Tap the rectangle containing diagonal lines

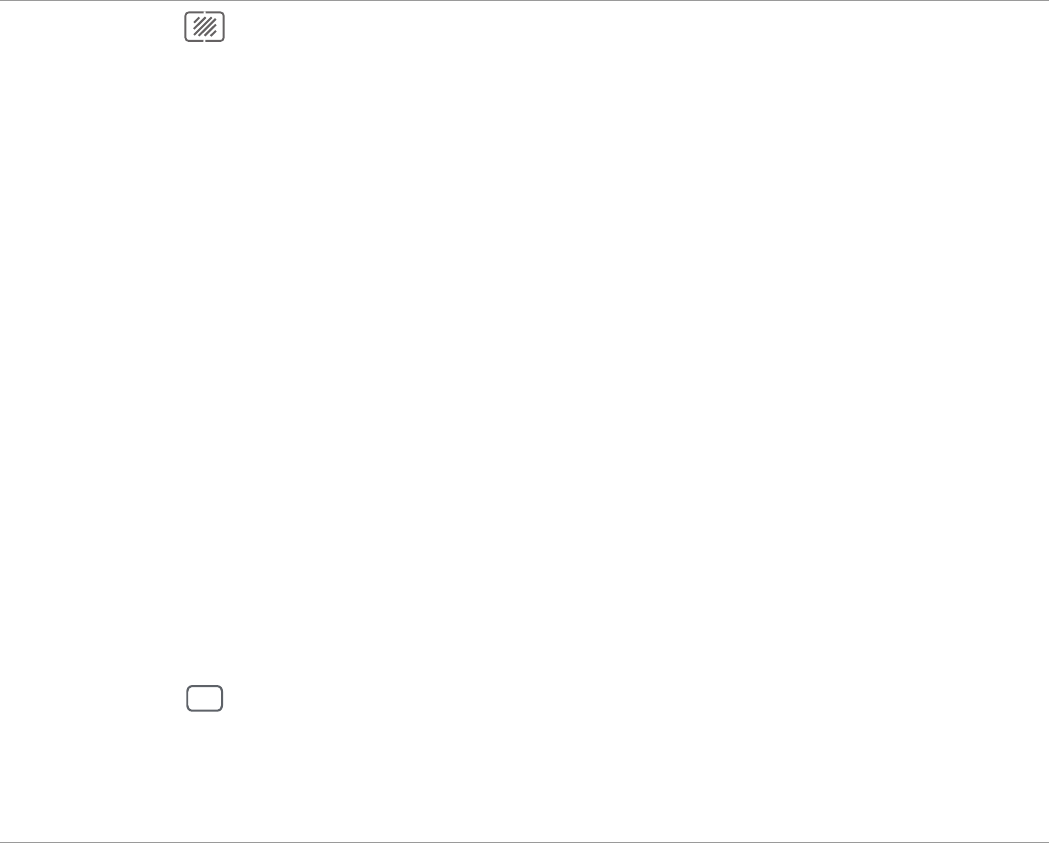pyautogui.click(x=205, y=27)
